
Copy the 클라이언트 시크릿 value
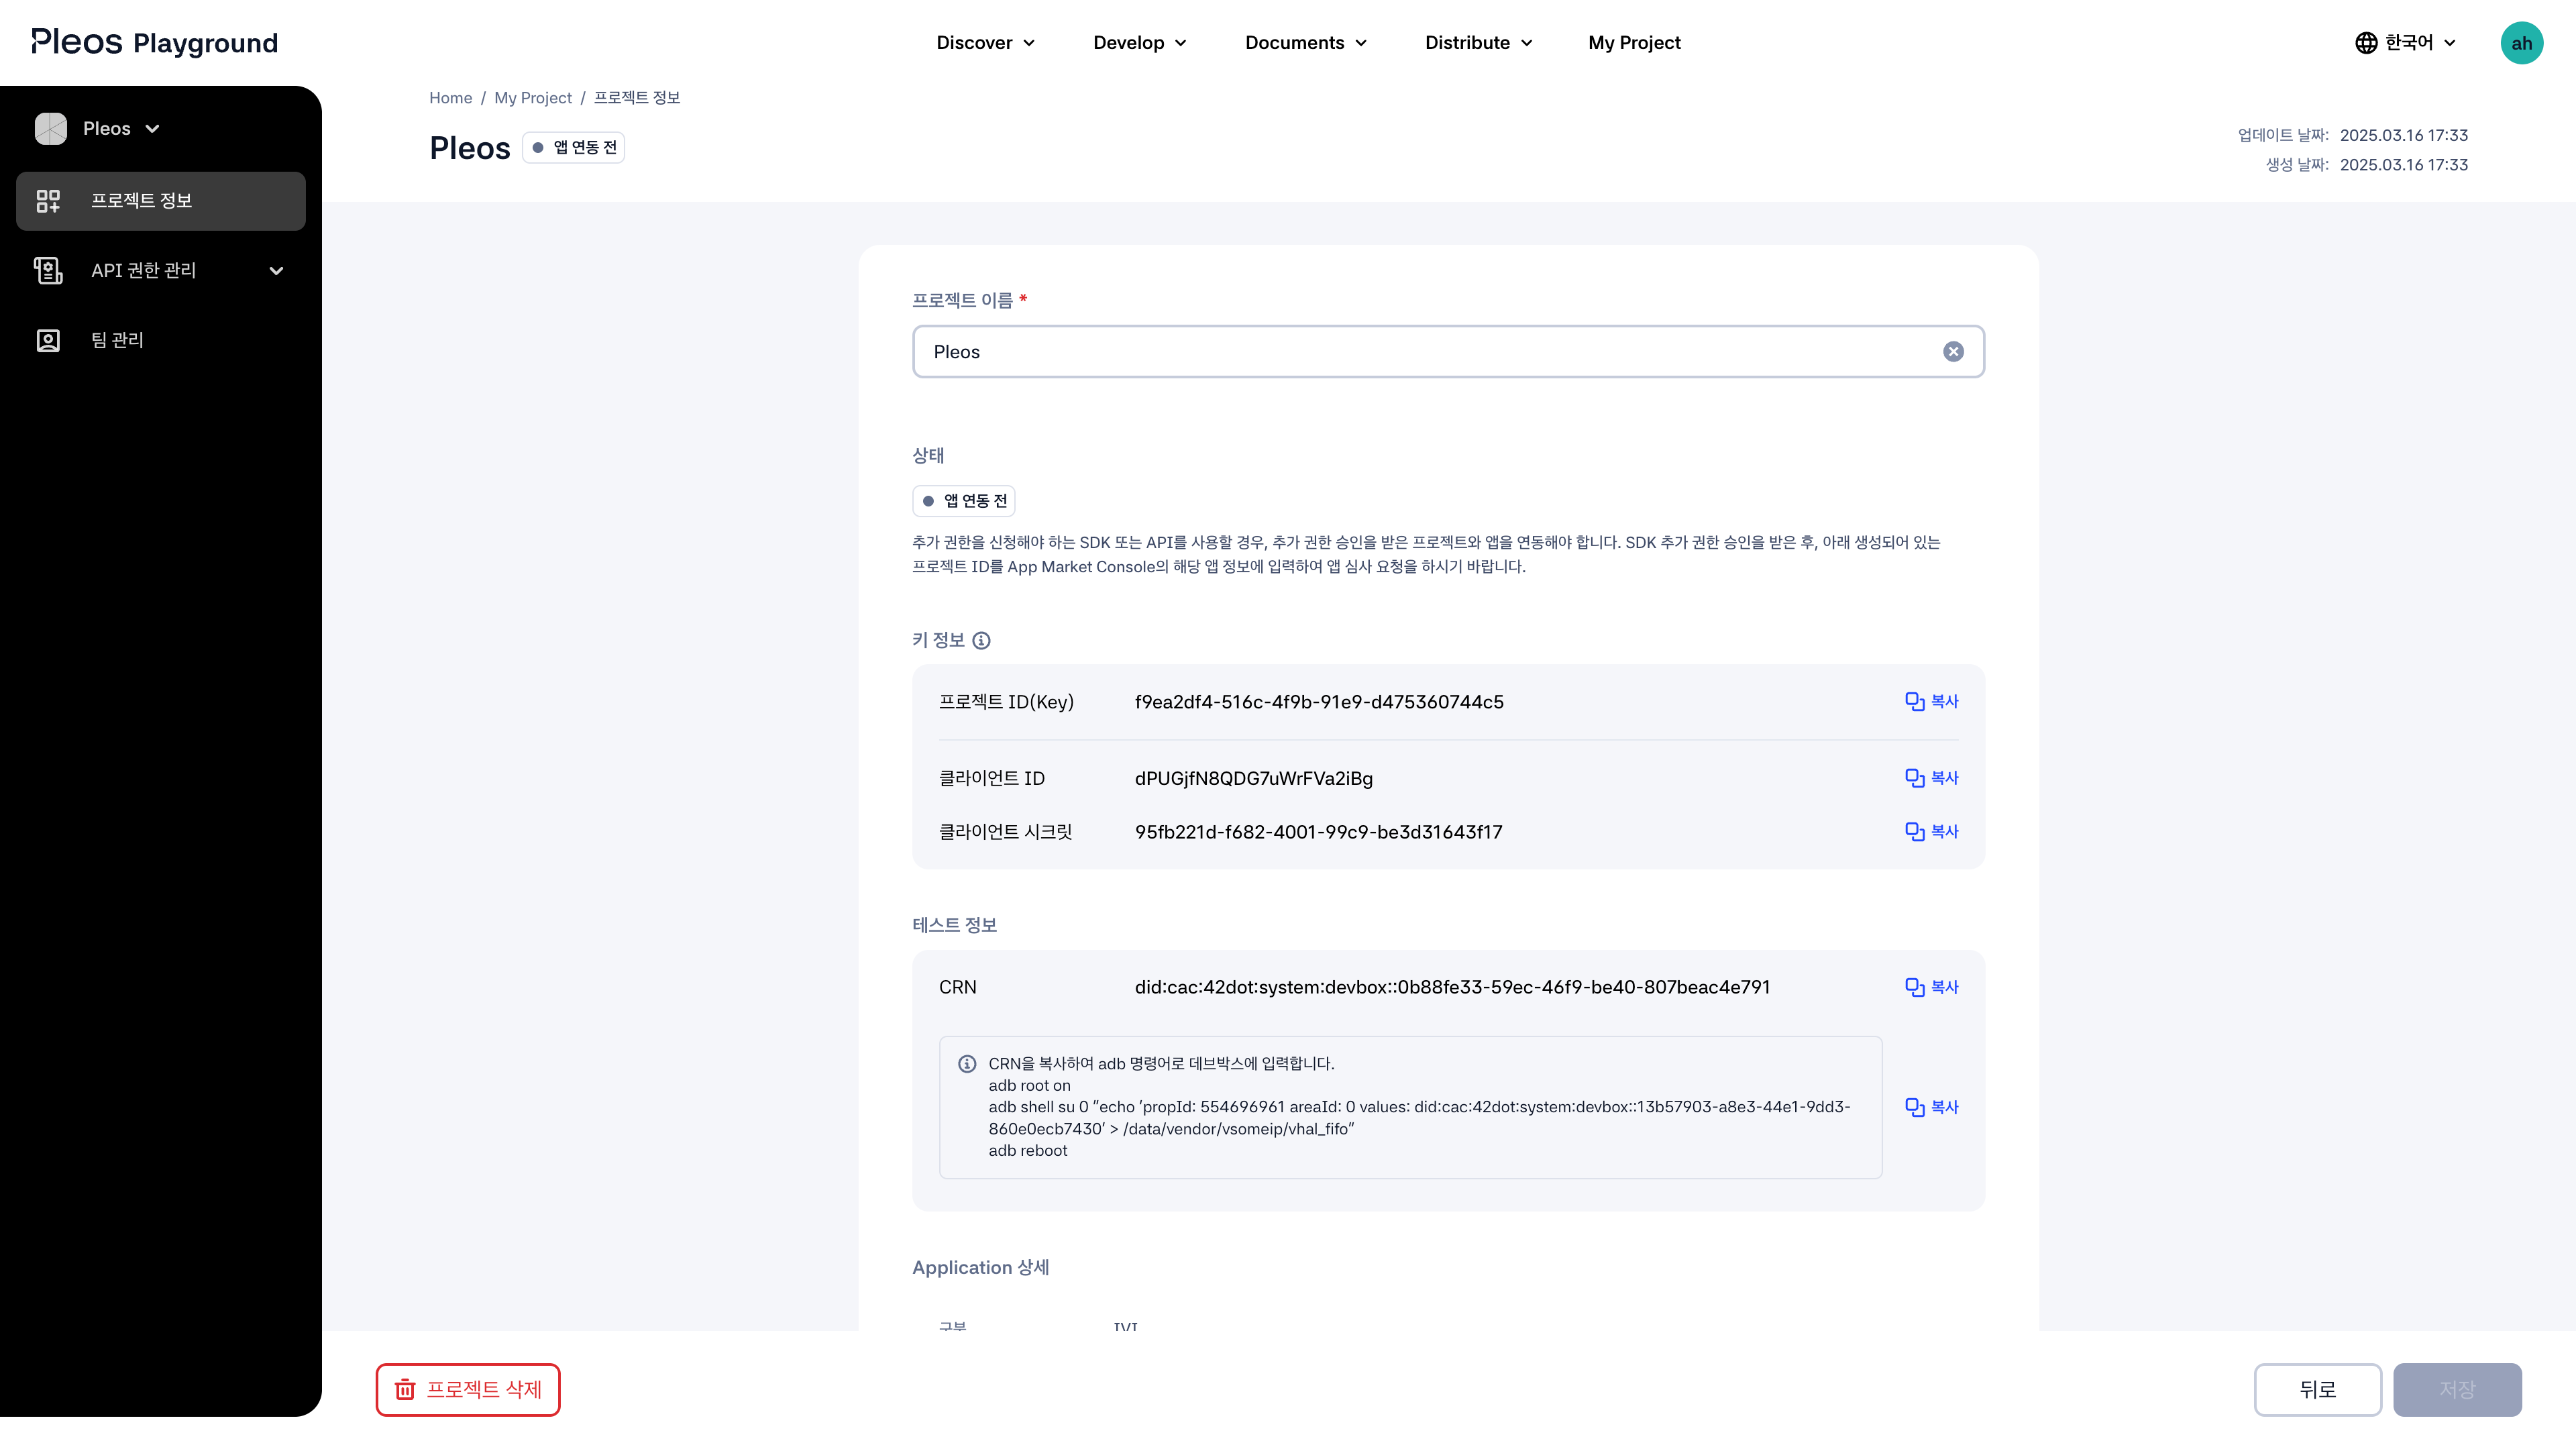(x=1931, y=831)
